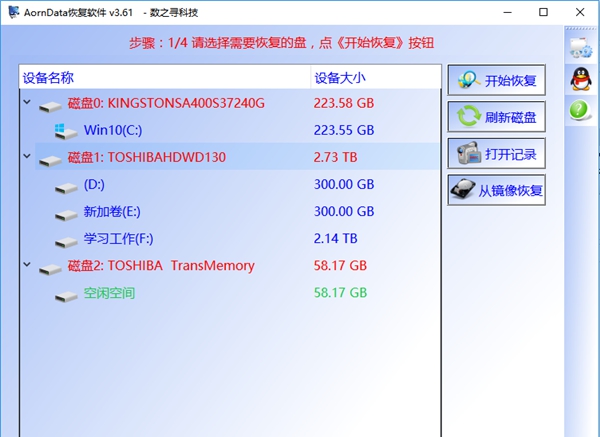Click the 设备大小 column header
Image resolution: width=600 pixels, height=437 pixels.
[376, 78]
